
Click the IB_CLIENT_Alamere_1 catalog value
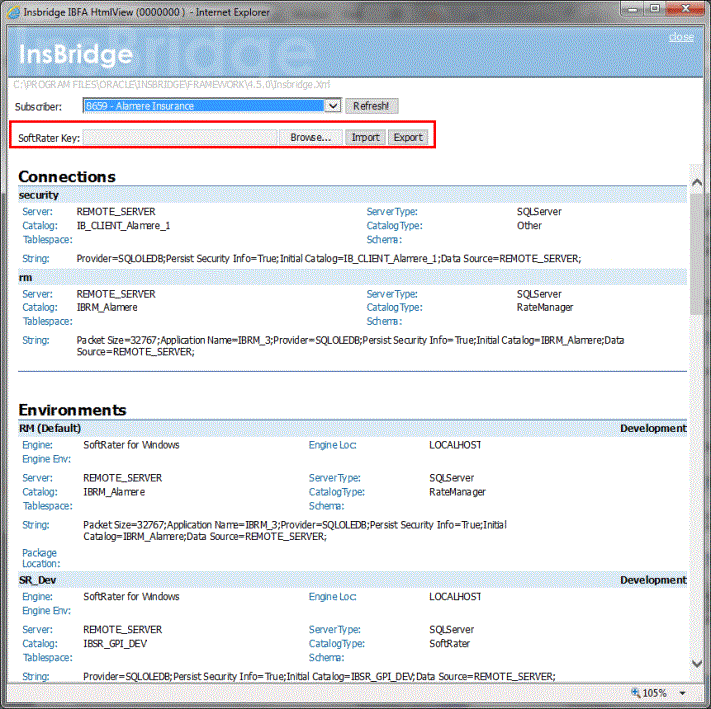click(x=123, y=225)
